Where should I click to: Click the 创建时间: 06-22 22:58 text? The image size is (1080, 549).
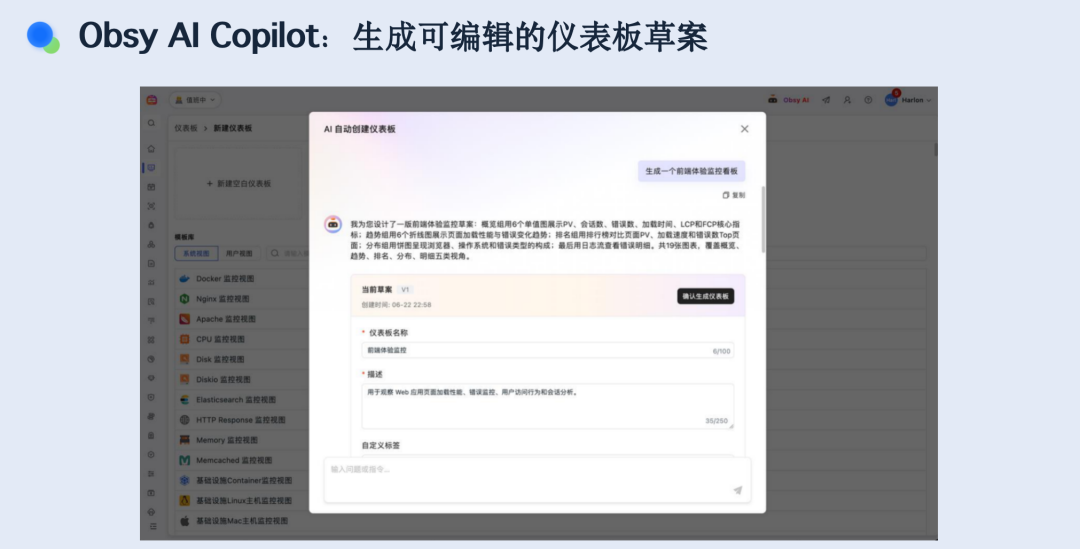tap(397, 304)
